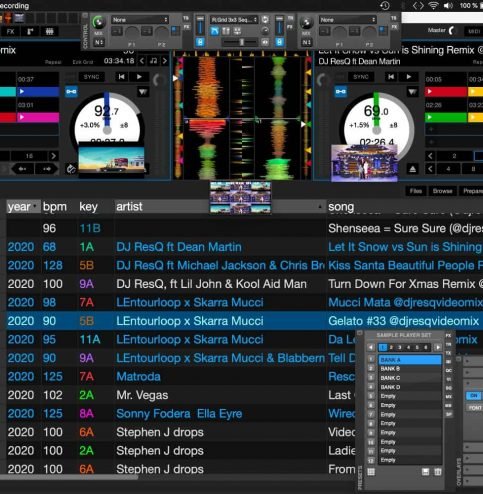Trigger the green cue point at 02:26
Image resolution: width=483 pixels, height=494 pixels.
click(x=446, y=117)
